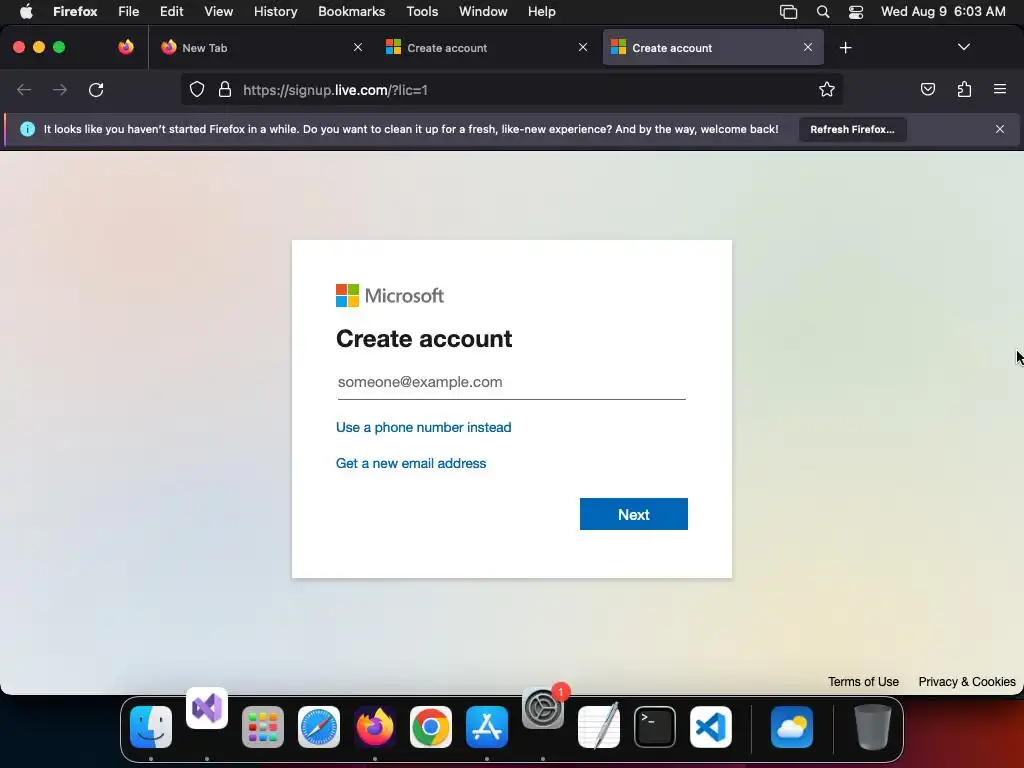
Task: Open Launchpad from the Dock
Action: coord(263,727)
